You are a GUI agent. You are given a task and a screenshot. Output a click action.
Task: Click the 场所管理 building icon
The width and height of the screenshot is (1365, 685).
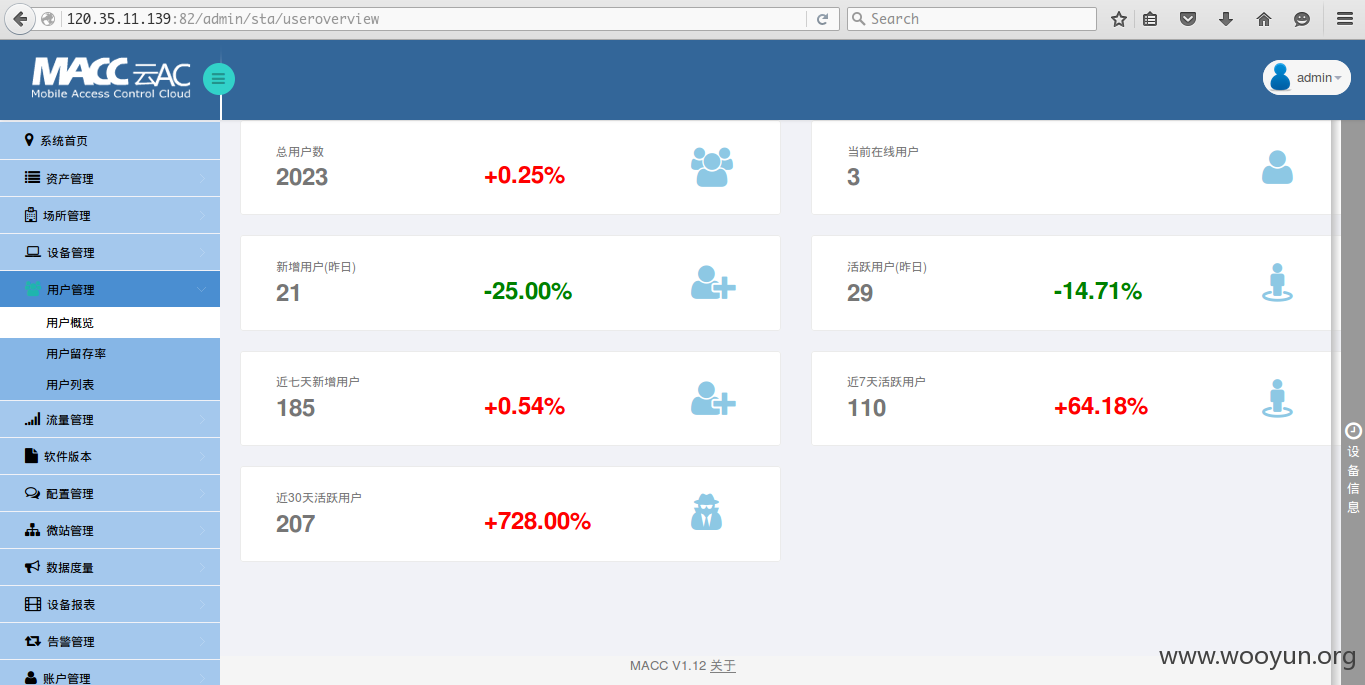(31, 215)
